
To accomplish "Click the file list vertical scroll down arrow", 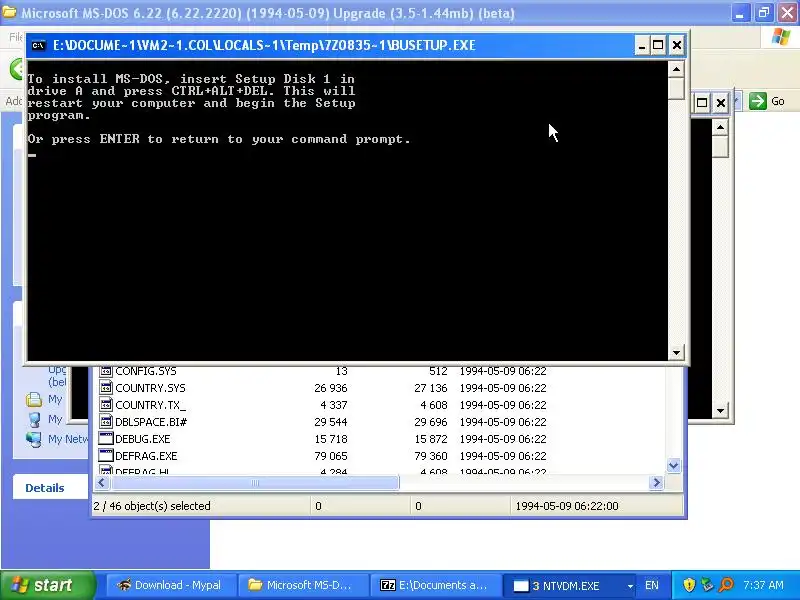I will (x=673, y=465).
